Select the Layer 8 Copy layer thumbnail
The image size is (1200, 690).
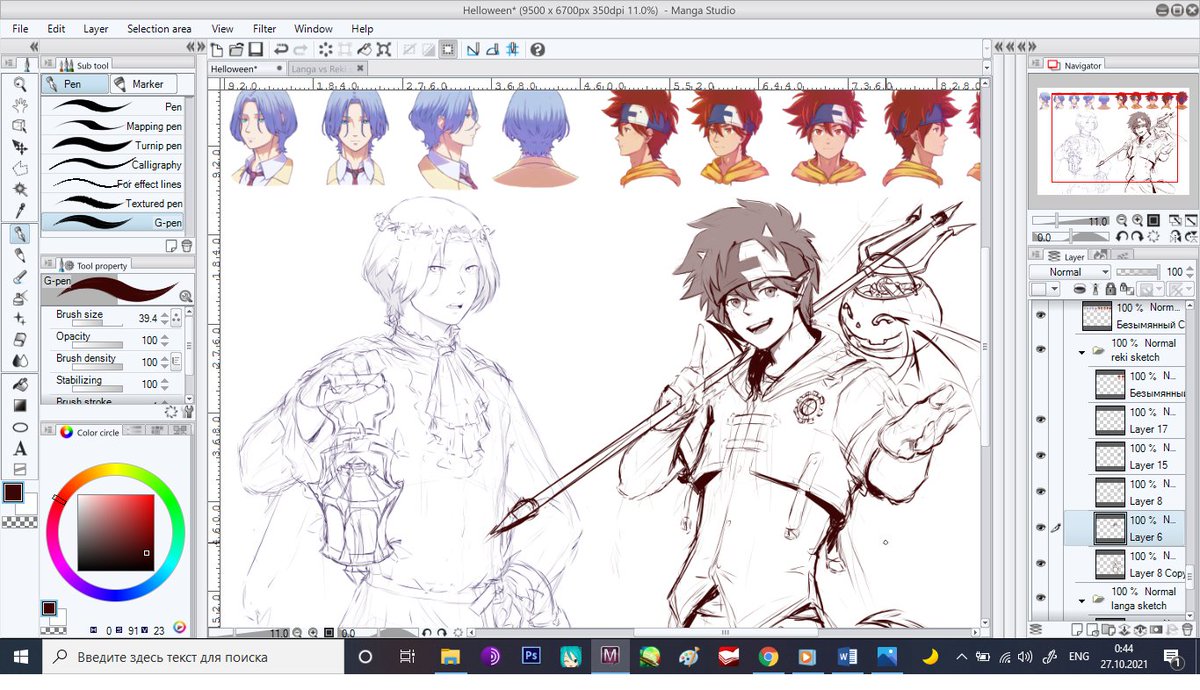(1111, 563)
